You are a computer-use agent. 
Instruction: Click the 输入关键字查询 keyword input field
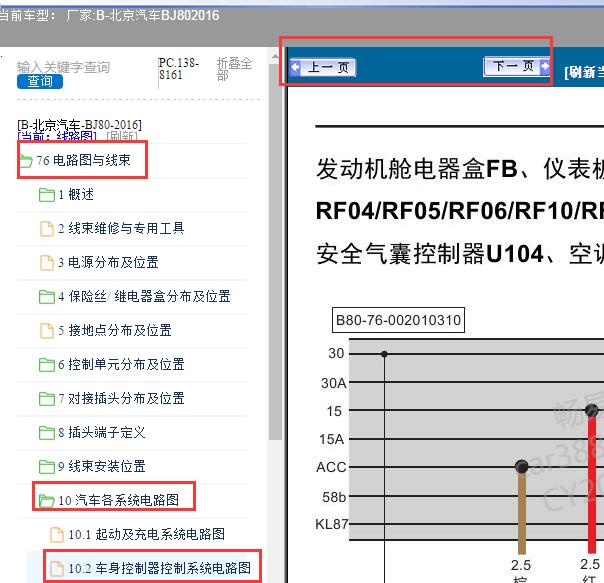[64, 67]
